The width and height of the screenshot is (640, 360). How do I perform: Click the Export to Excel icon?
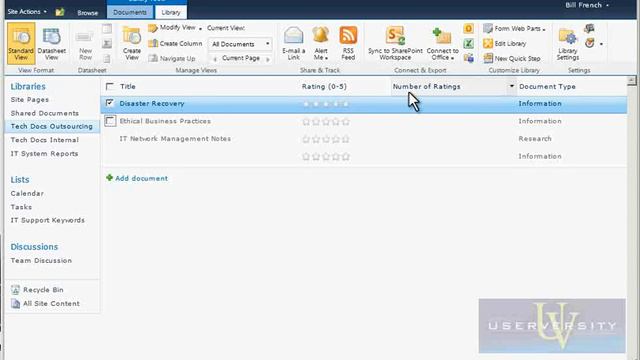[469, 43]
